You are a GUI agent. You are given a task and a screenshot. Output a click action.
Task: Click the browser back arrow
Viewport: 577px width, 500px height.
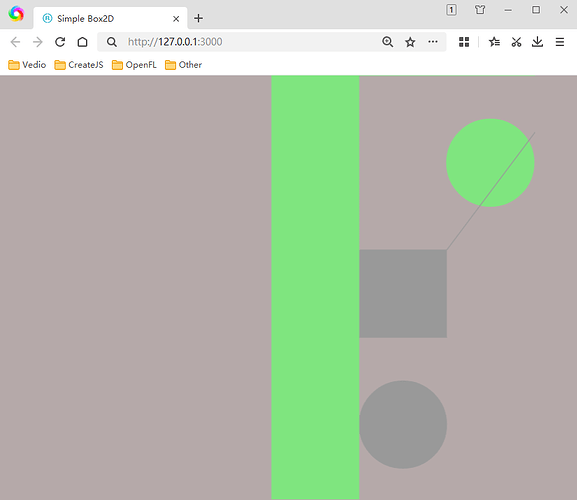[15, 42]
